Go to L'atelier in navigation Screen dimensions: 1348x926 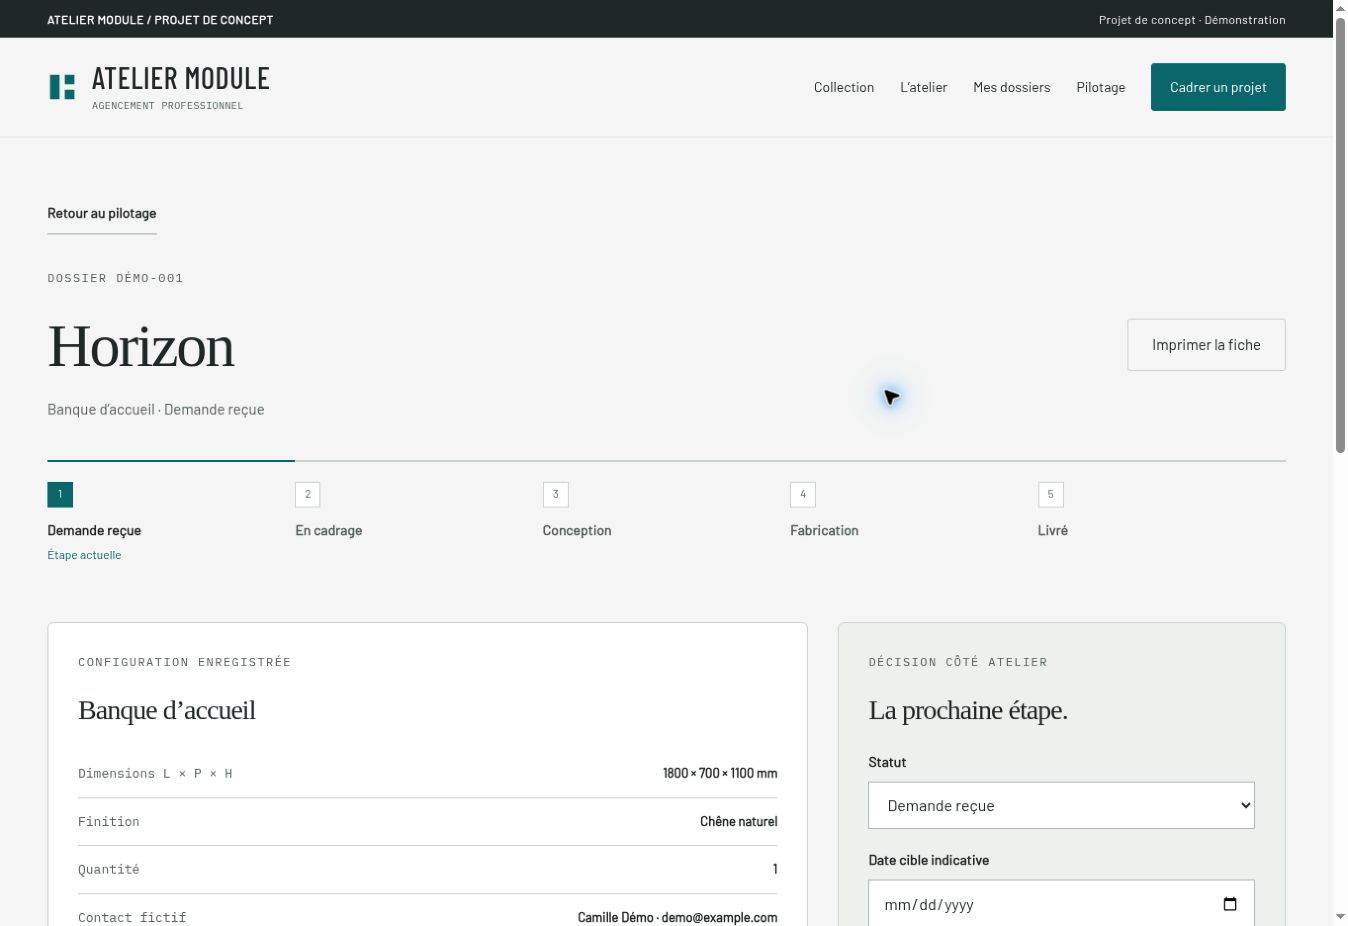(923, 87)
